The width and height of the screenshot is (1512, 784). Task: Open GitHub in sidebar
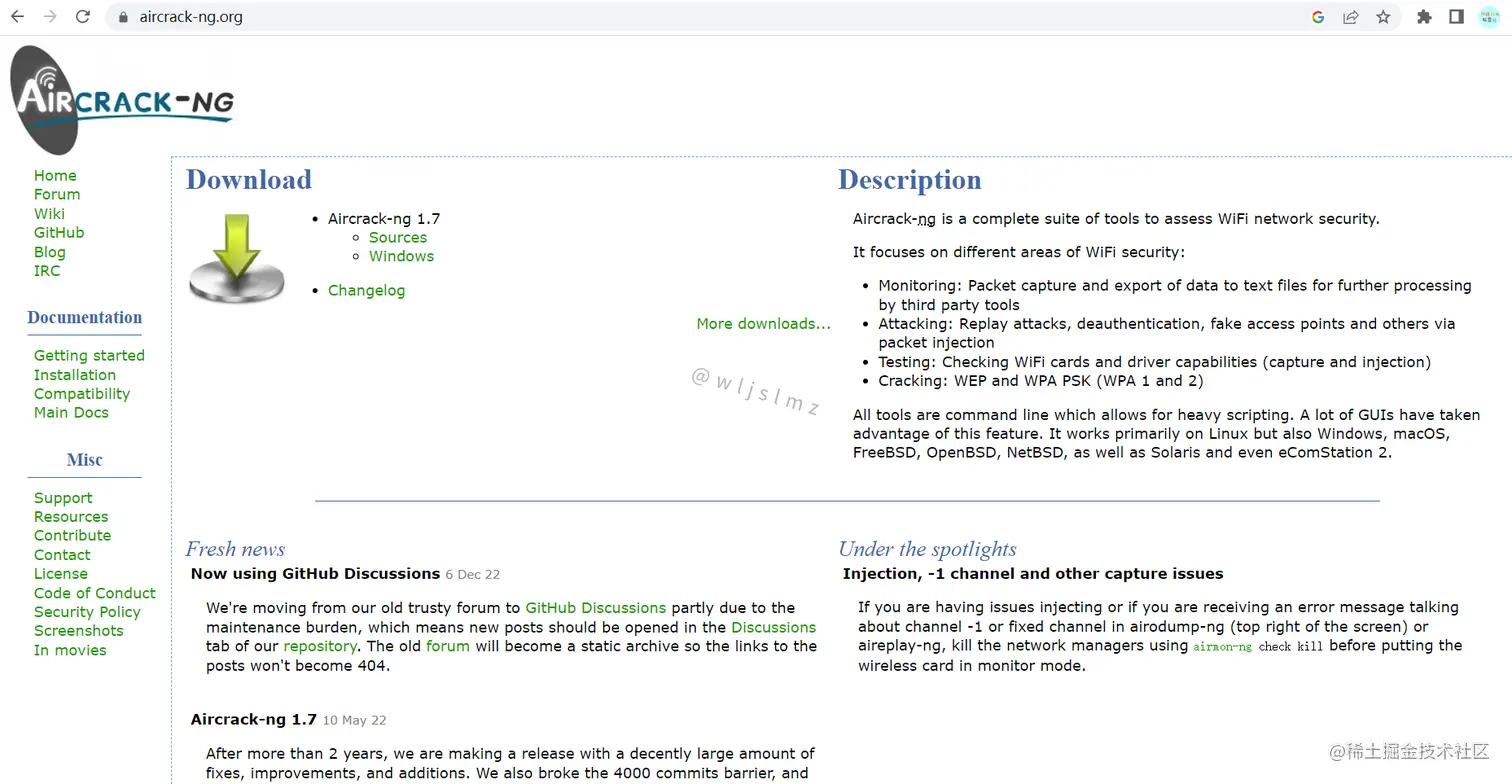coord(59,233)
